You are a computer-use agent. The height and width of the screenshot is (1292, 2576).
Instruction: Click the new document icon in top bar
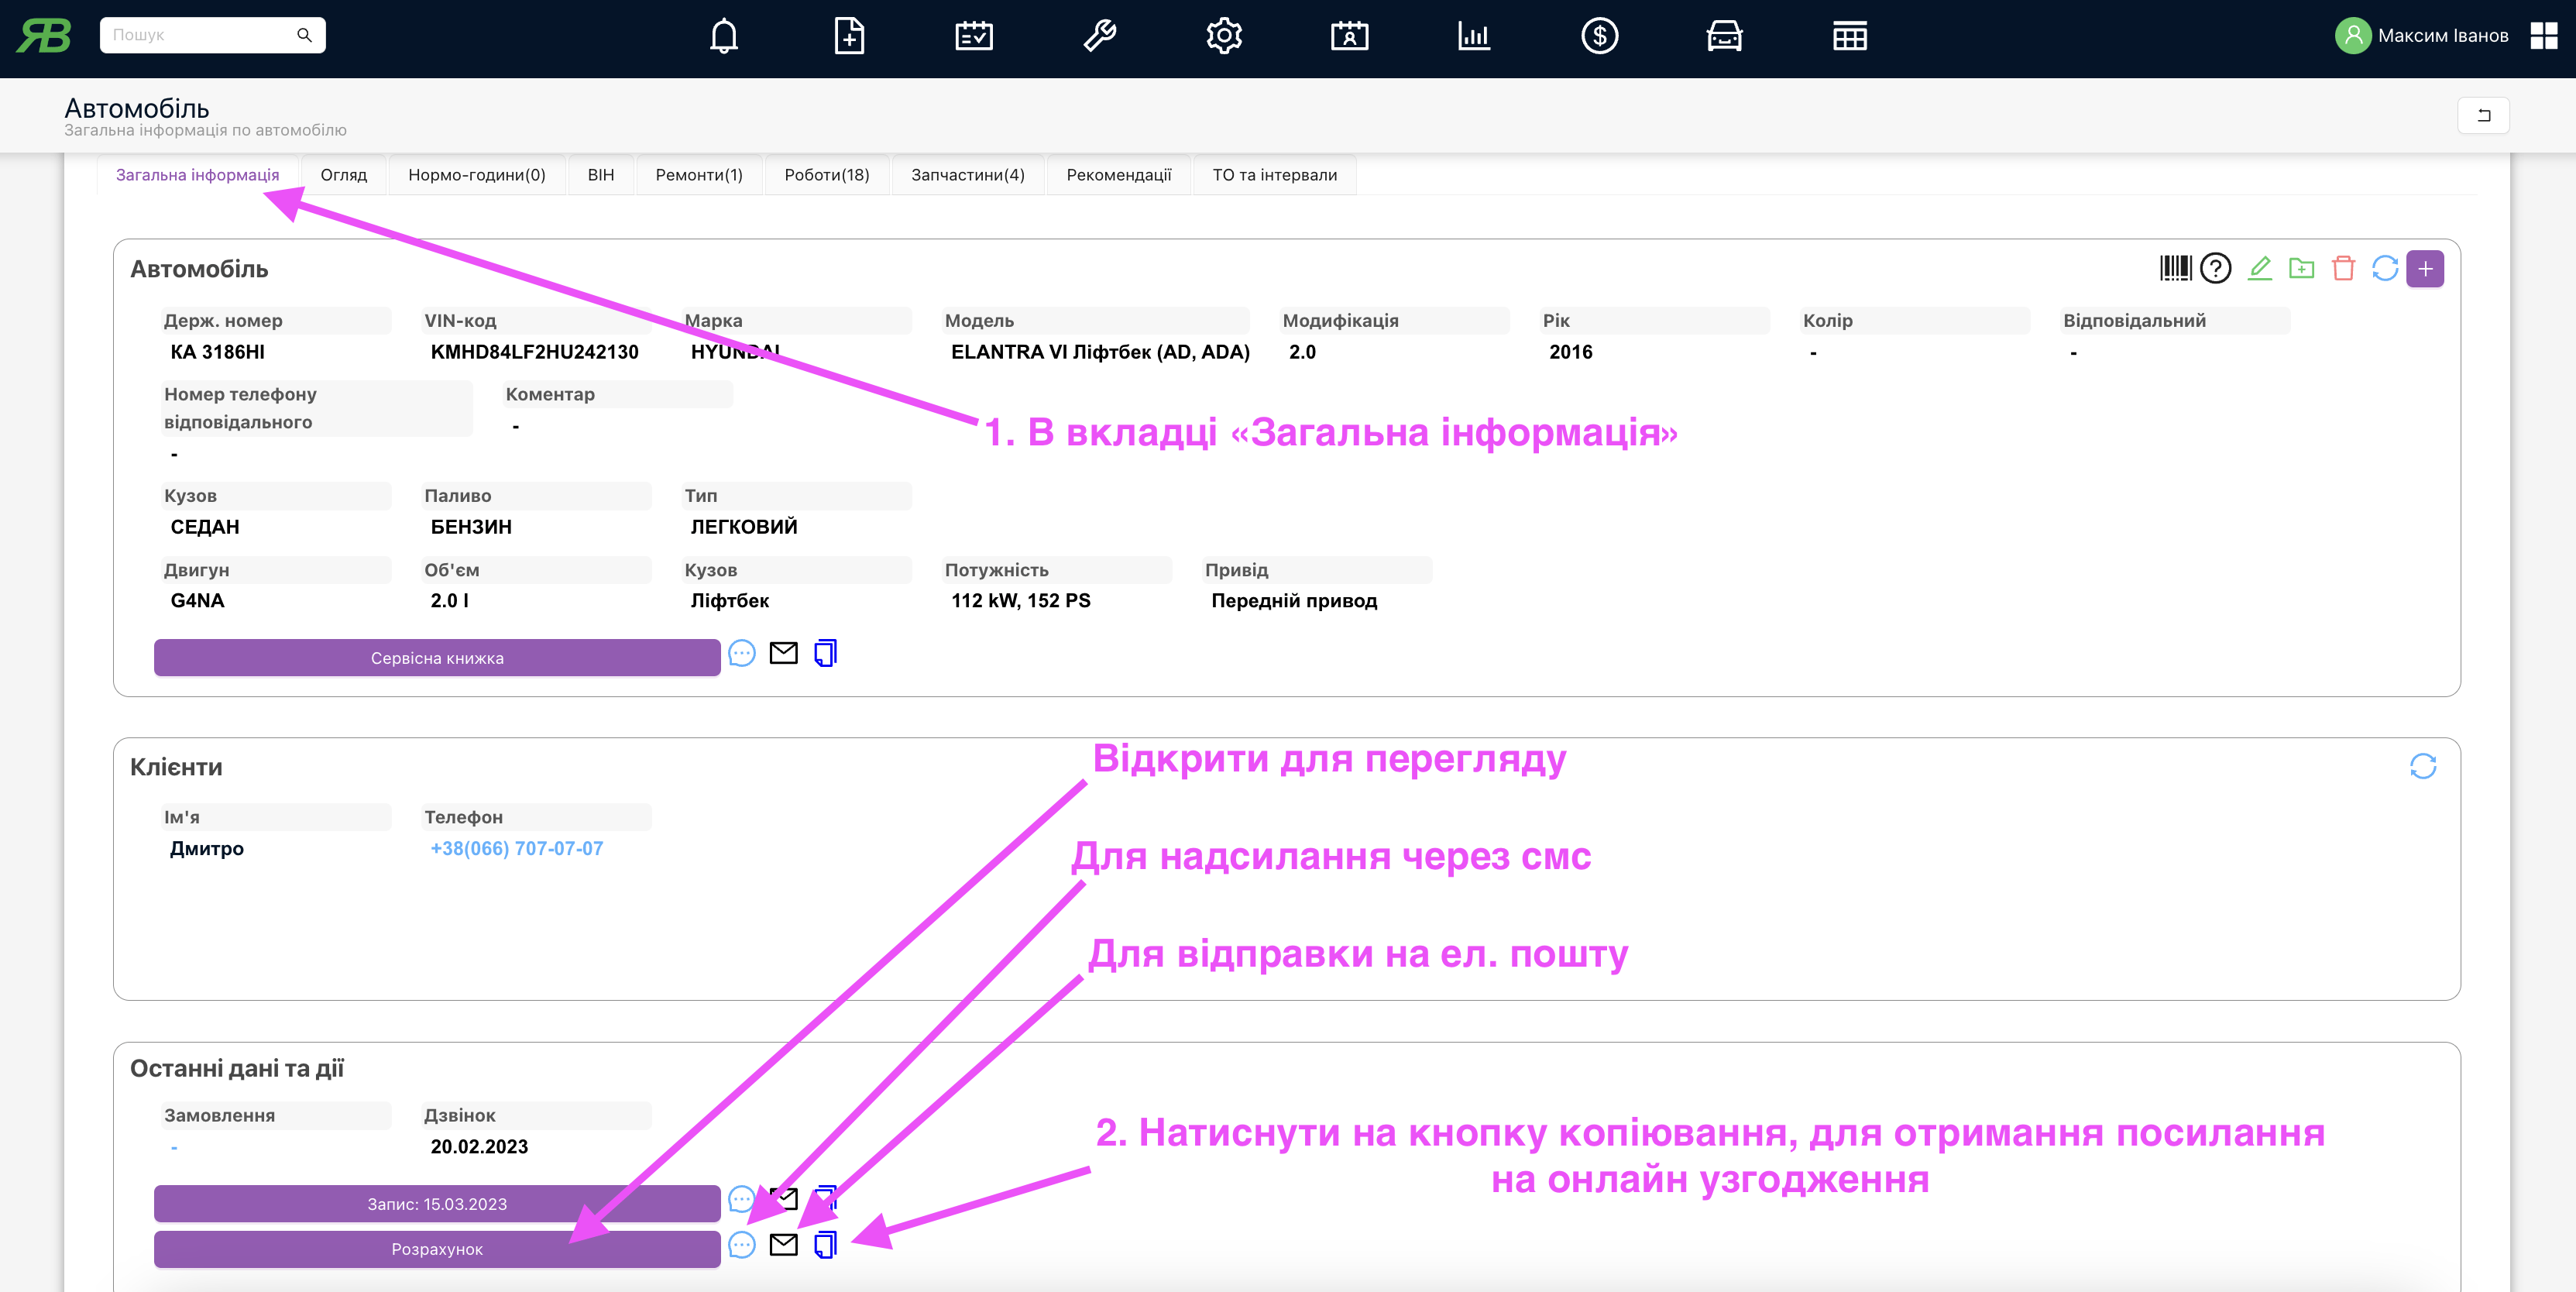(x=848, y=37)
